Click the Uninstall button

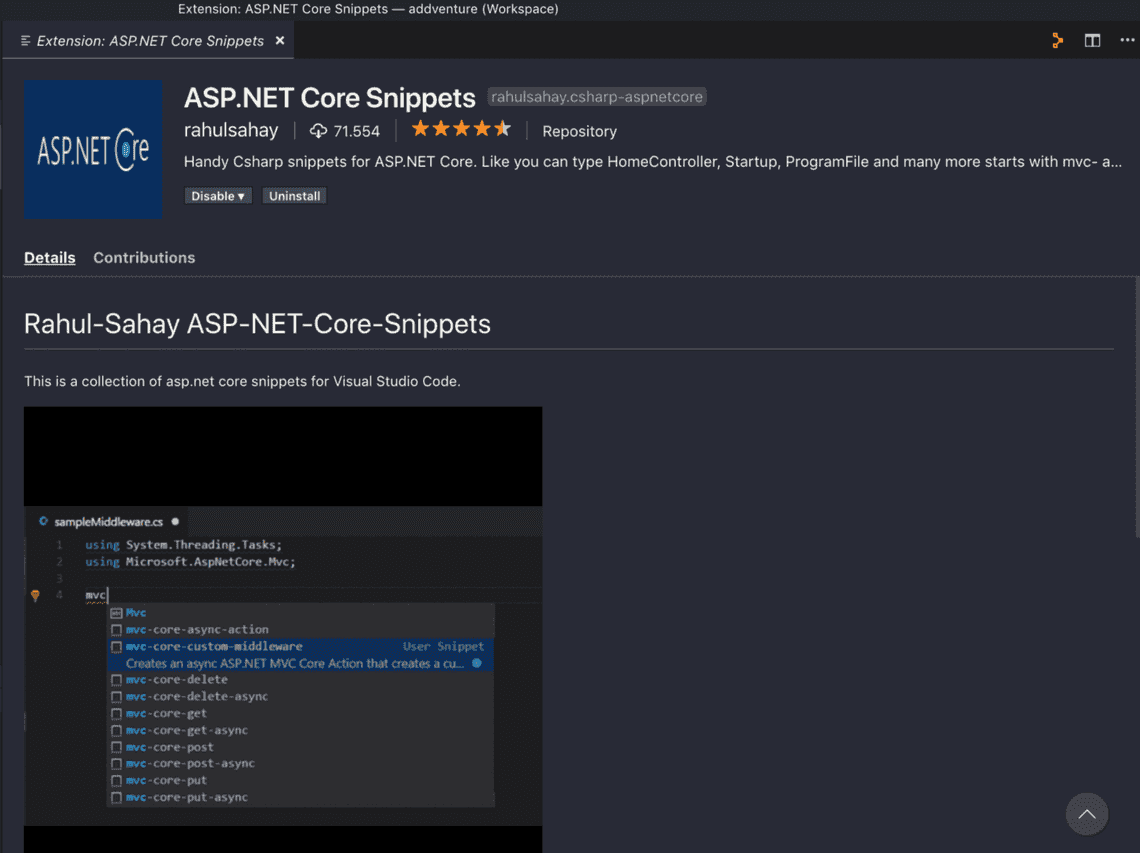[x=294, y=195]
